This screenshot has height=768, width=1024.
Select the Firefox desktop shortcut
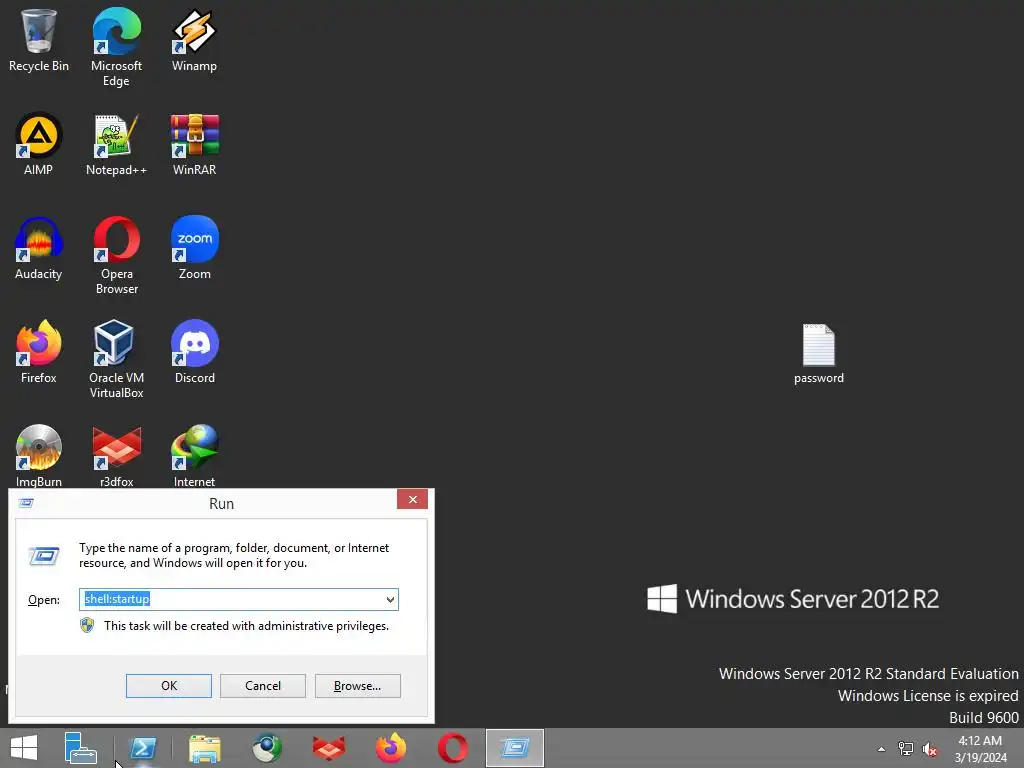pos(39,352)
